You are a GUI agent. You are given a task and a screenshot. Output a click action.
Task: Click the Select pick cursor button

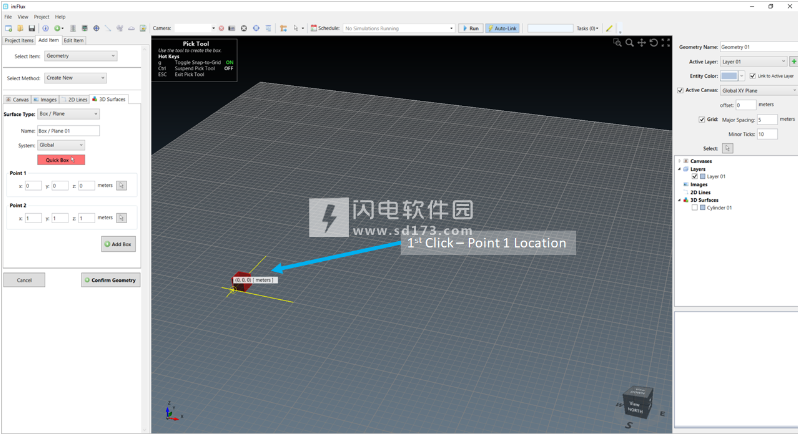pyautogui.click(x=727, y=149)
